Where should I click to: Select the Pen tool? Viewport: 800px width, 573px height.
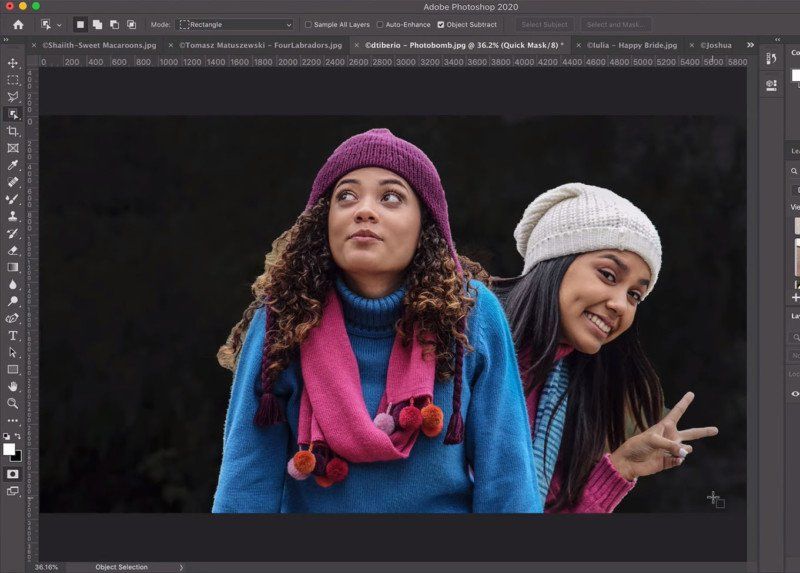[x=13, y=318]
